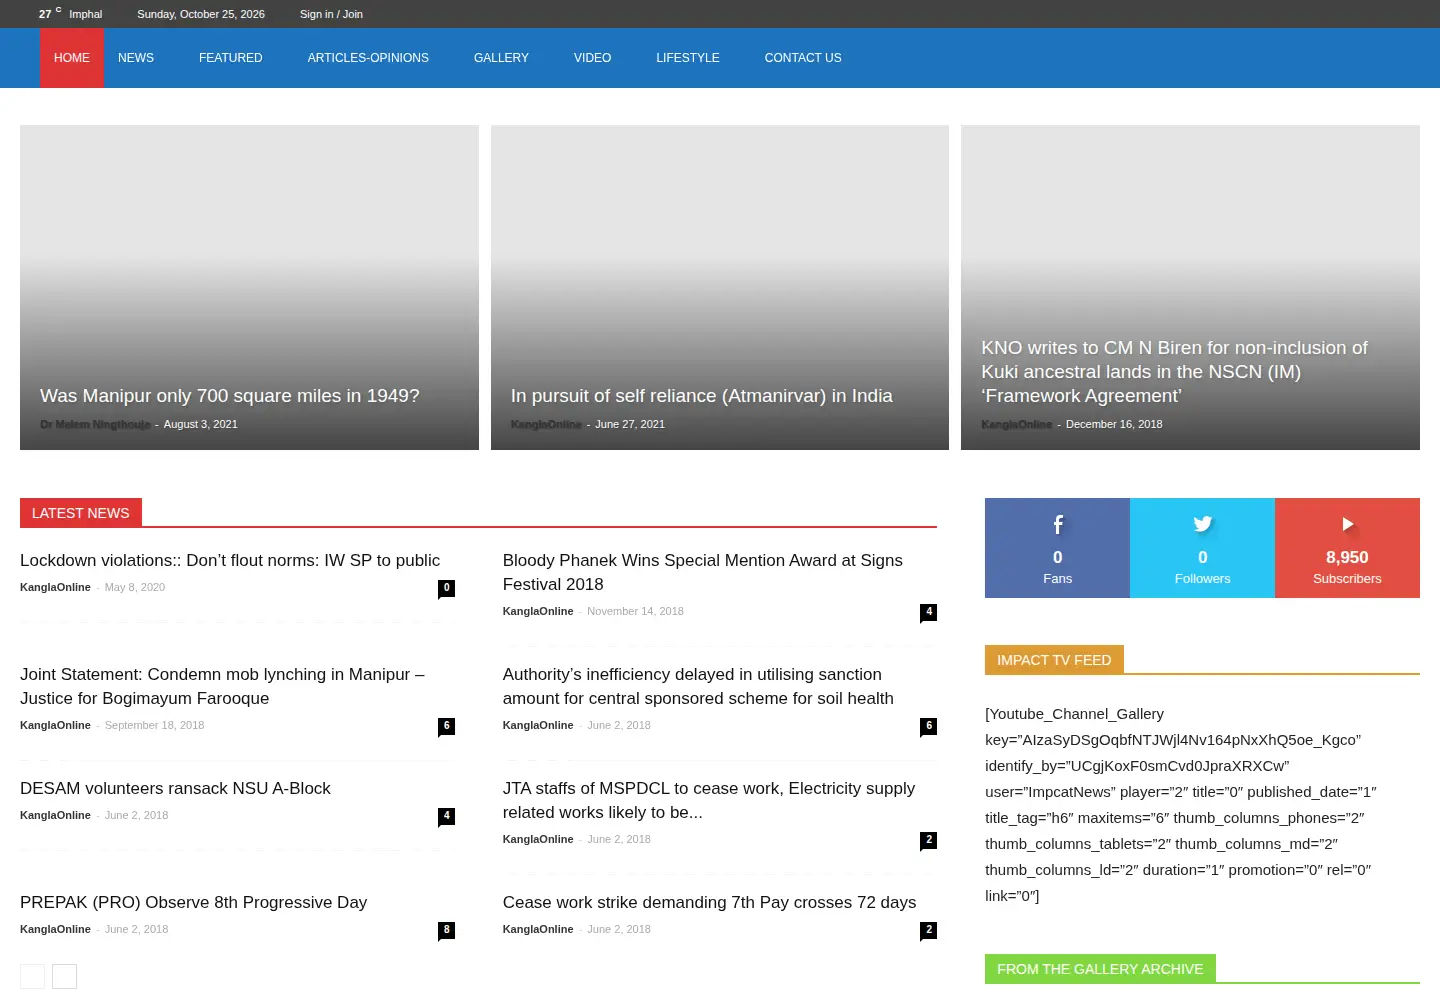This screenshot has width=1440, height=1000.
Task: Open the NEWS menu item
Action: [x=136, y=58]
